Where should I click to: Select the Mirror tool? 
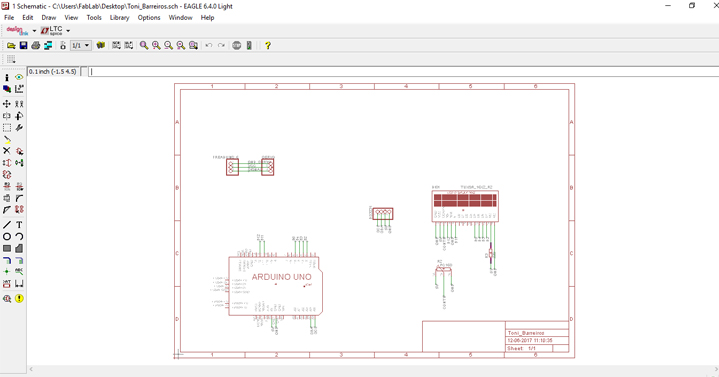click(x=7, y=116)
